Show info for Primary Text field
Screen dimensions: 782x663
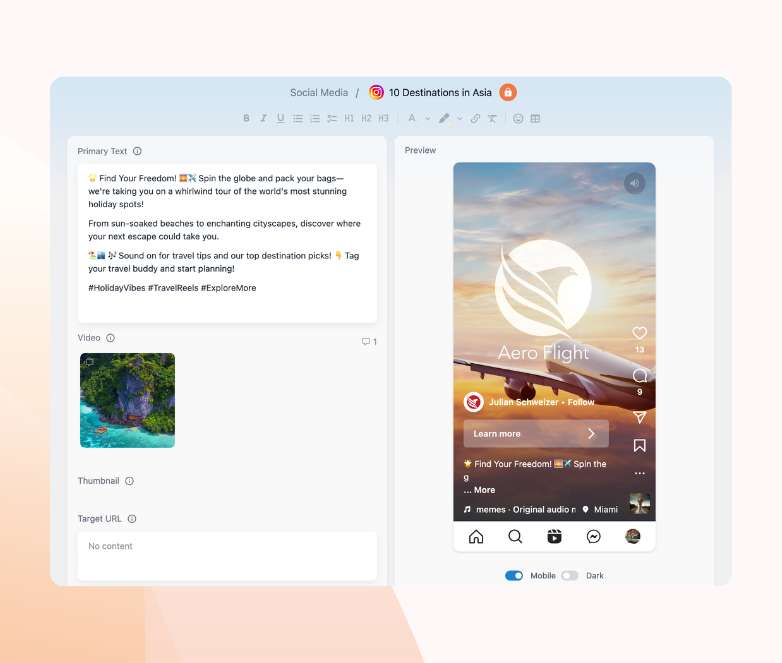pyautogui.click(x=137, y=151)
